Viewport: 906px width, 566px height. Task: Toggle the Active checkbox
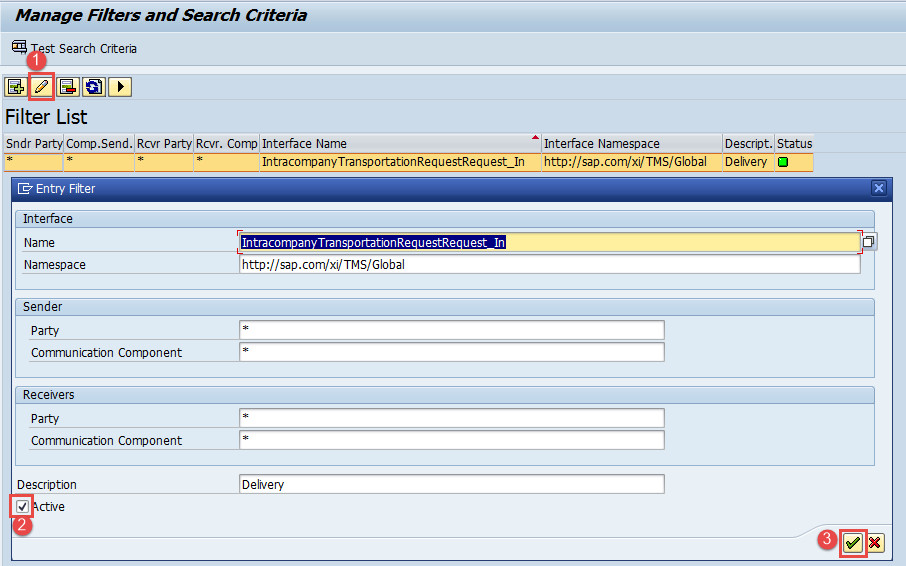22,507
